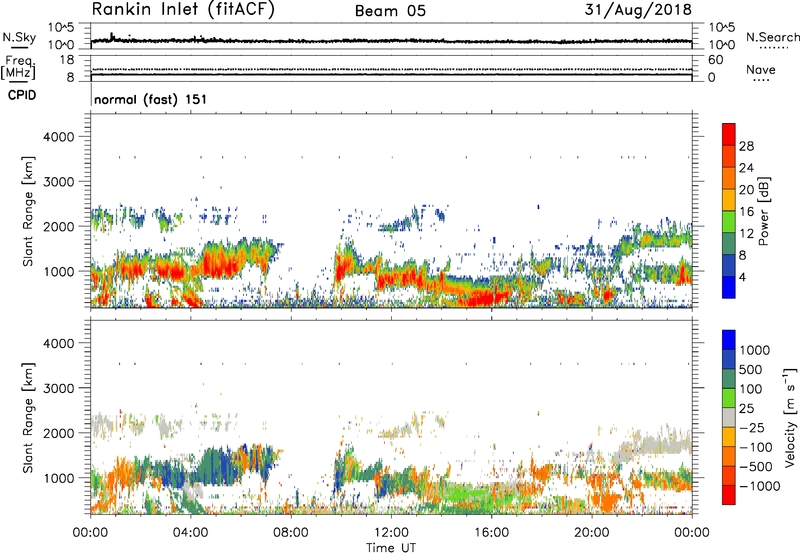This screenshot has height=554, width=800.
Task: Click the '60' Nave tick label
Action: [715, 60]
